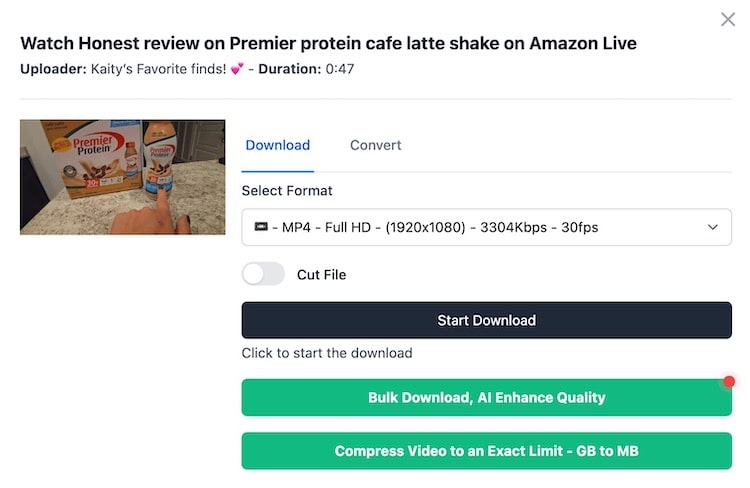
Task: Click the Premier Protein video thumbnail
Action: [x=122, y=177]
